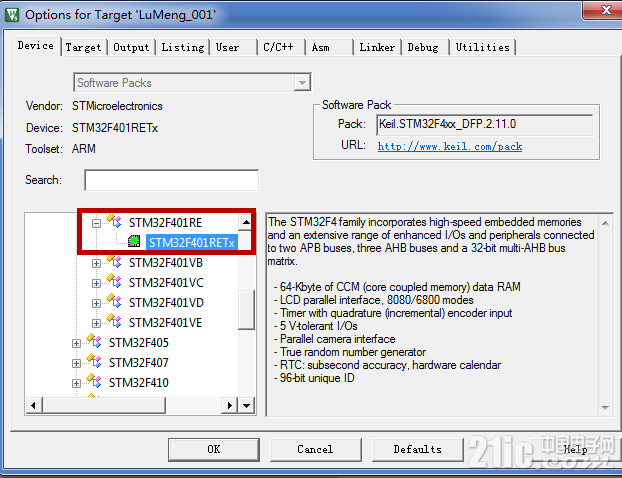Expand the STM32F401VD tree node
This screenshot has width=622, height=478.
[96, 303]
